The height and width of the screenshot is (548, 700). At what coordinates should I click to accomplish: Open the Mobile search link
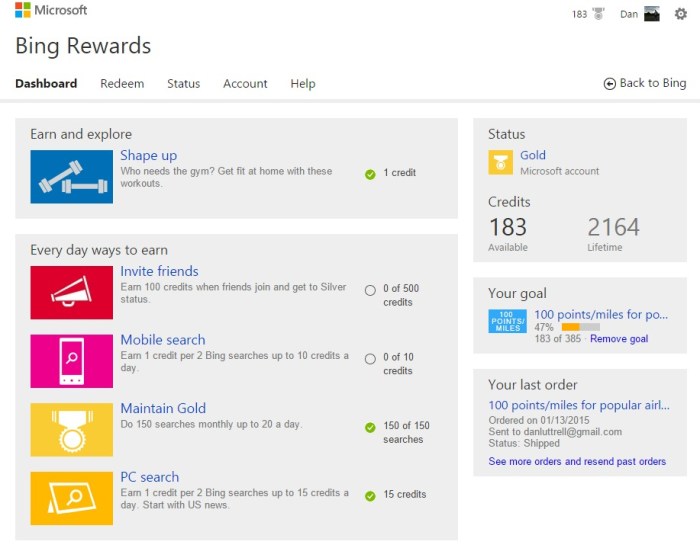point(163,340)
